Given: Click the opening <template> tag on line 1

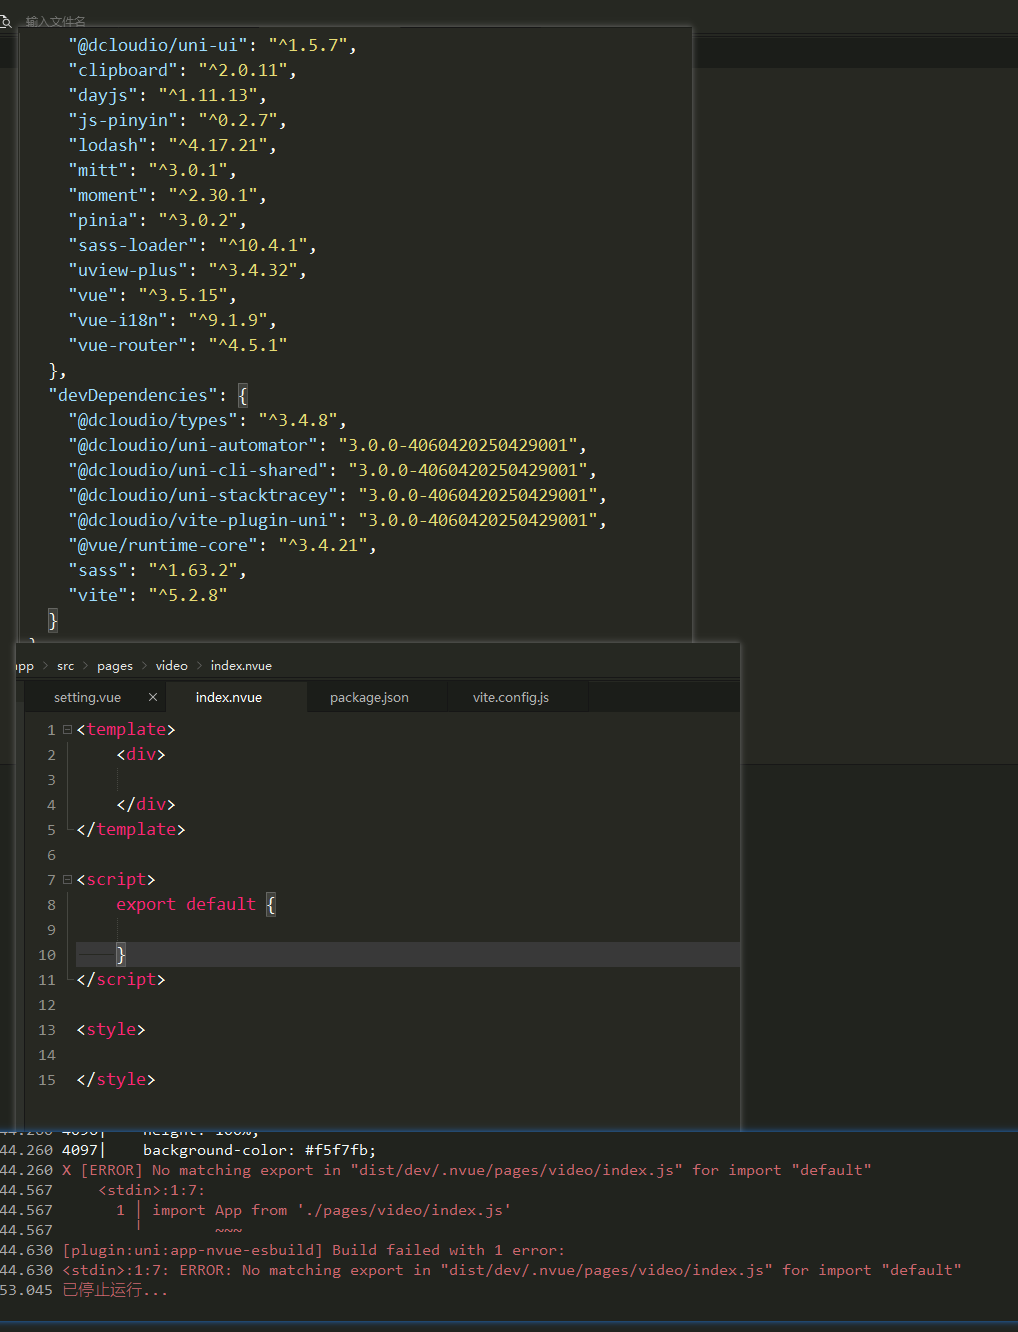Looking at the screenshot, I should tap(126, 730).
